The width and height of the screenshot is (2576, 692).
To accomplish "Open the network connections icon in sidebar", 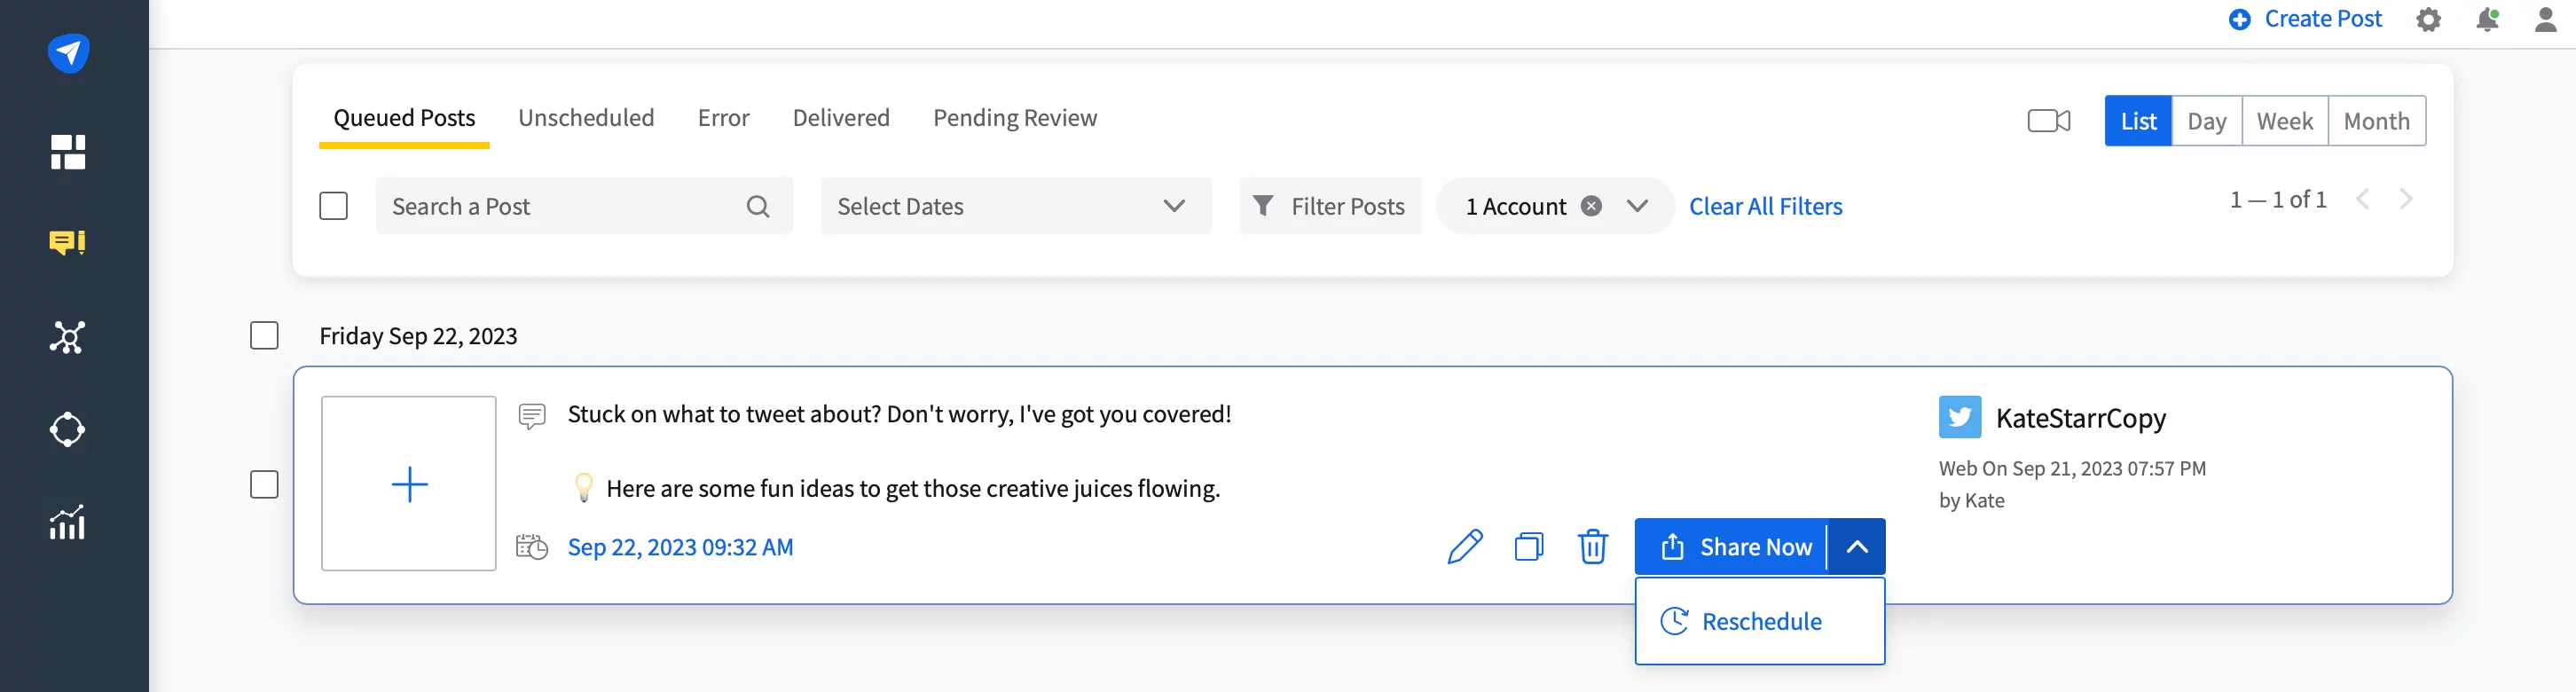I will (x=68, y=338).
